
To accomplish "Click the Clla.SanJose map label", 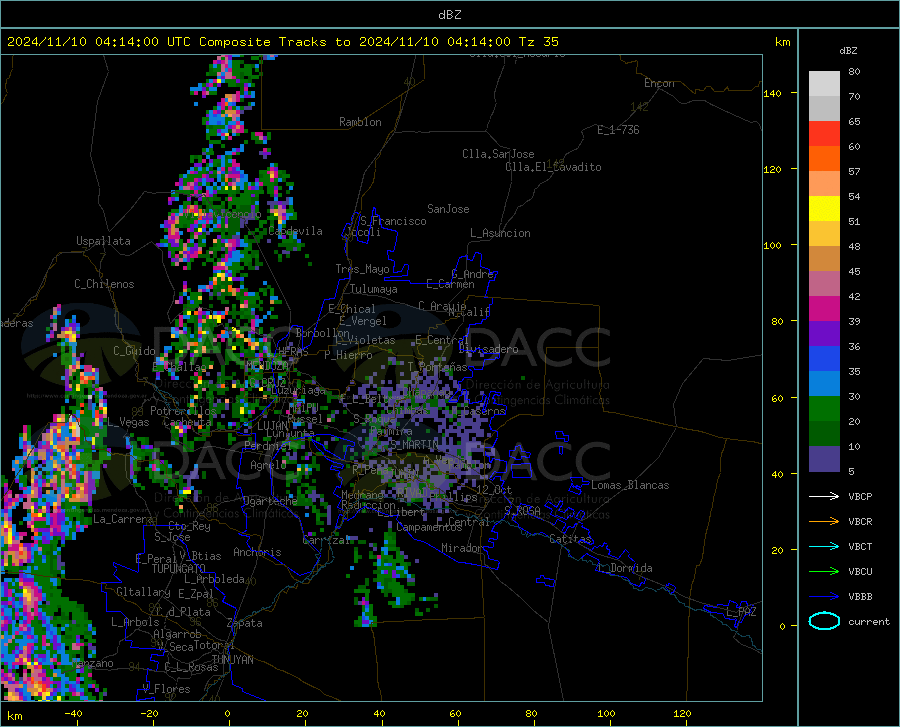I will (498, 154).
